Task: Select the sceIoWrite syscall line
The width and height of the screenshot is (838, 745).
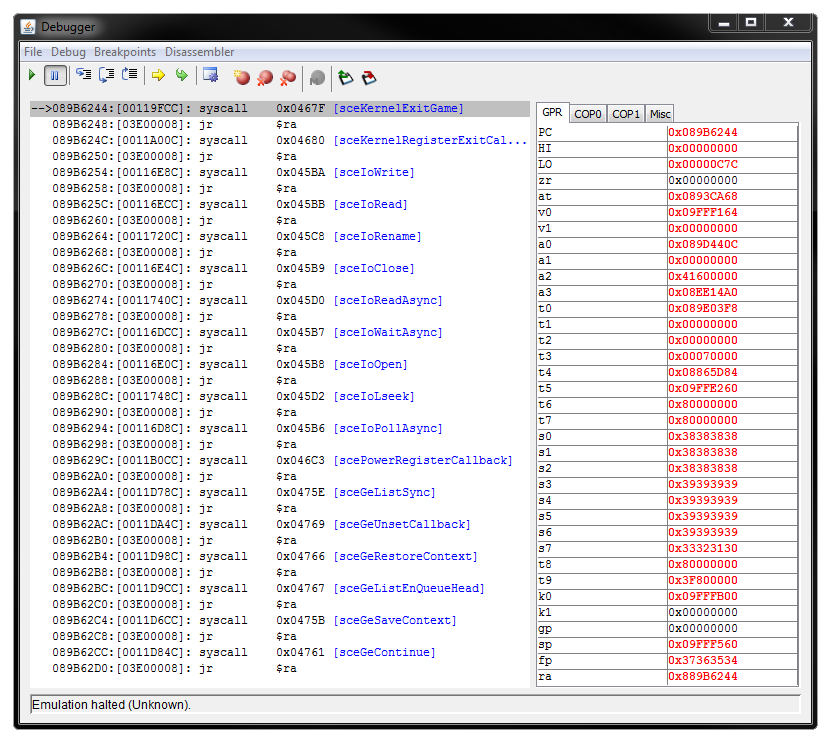Action: 280,173
